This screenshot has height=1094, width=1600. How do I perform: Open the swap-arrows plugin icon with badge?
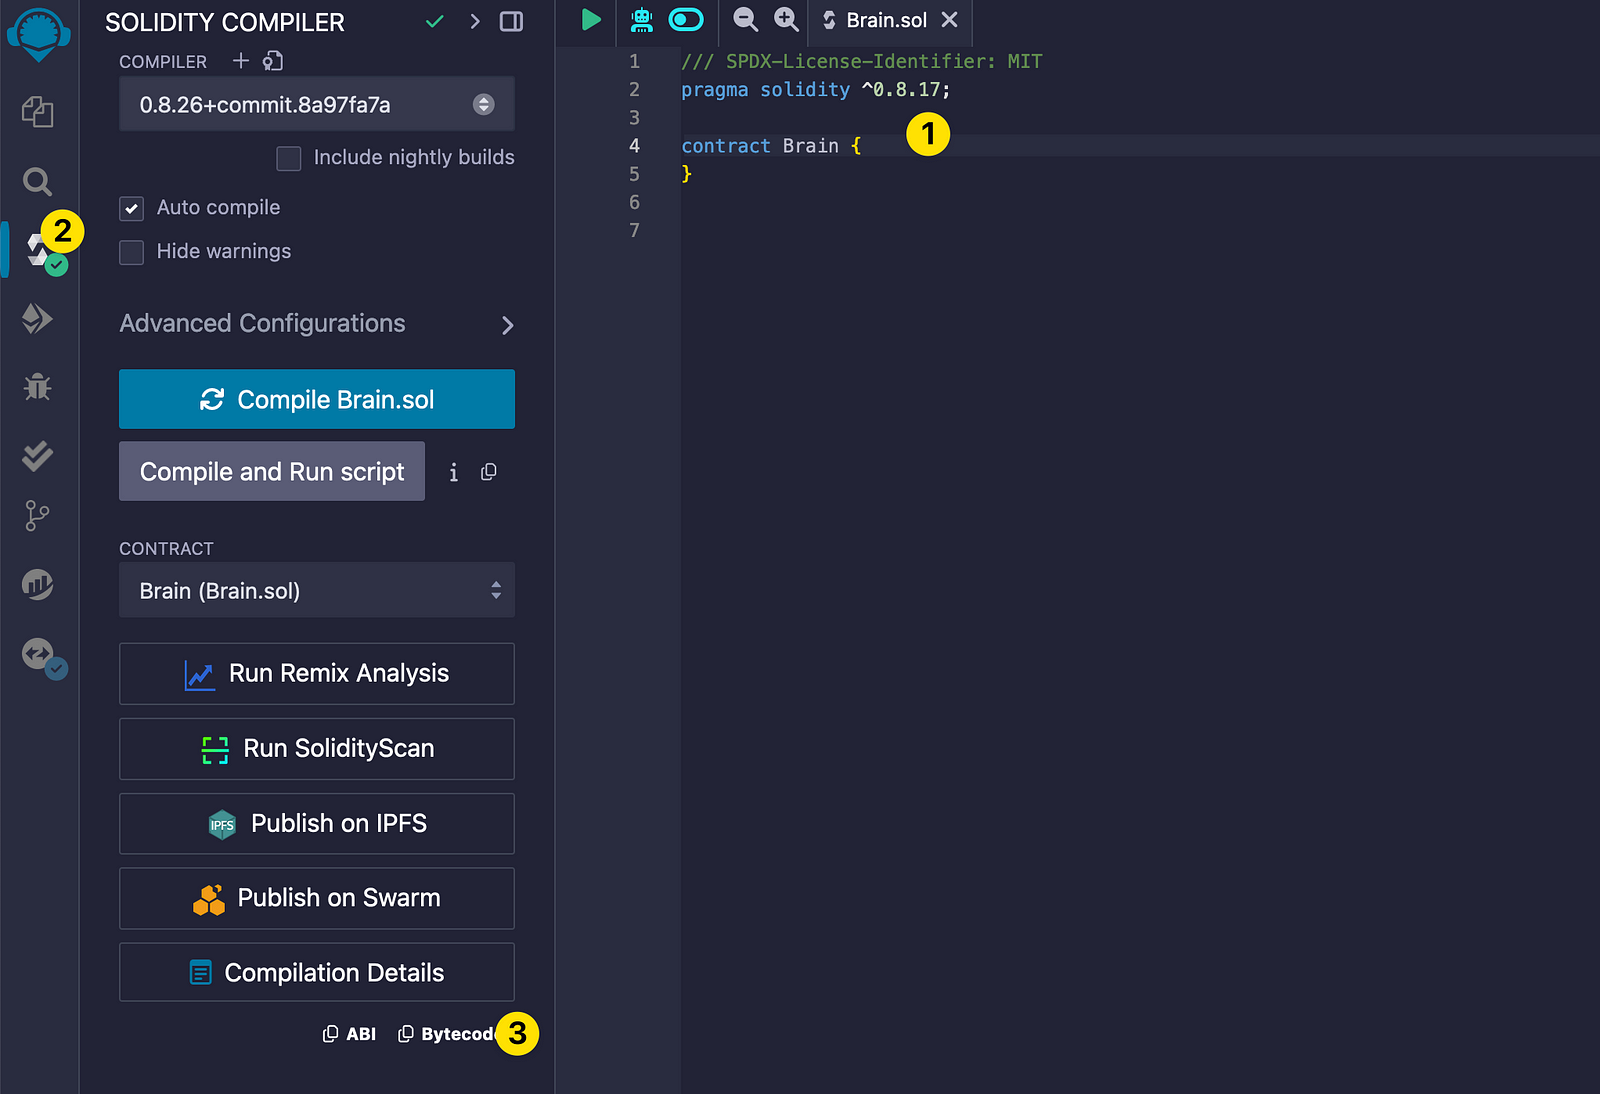tap(40, 655)
